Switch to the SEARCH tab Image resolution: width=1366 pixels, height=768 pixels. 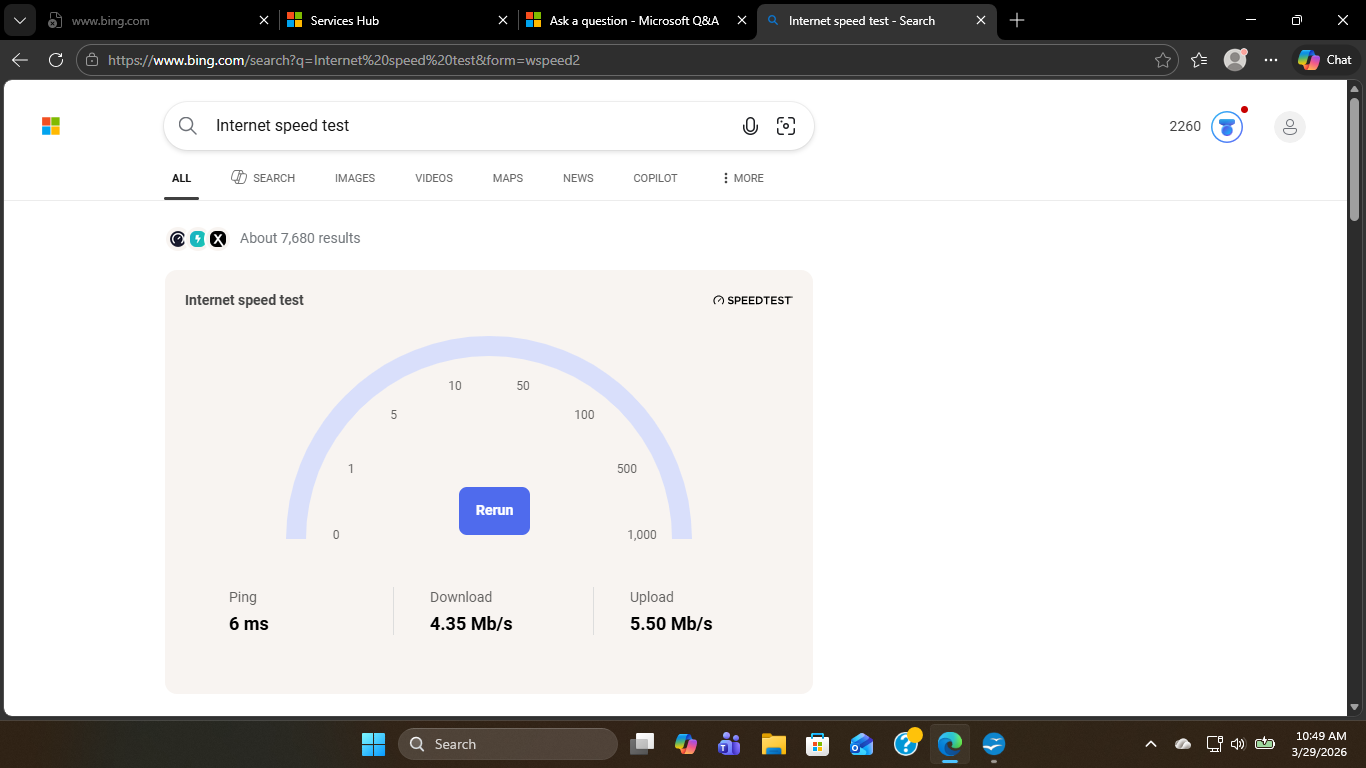click(x=263, y=178)
